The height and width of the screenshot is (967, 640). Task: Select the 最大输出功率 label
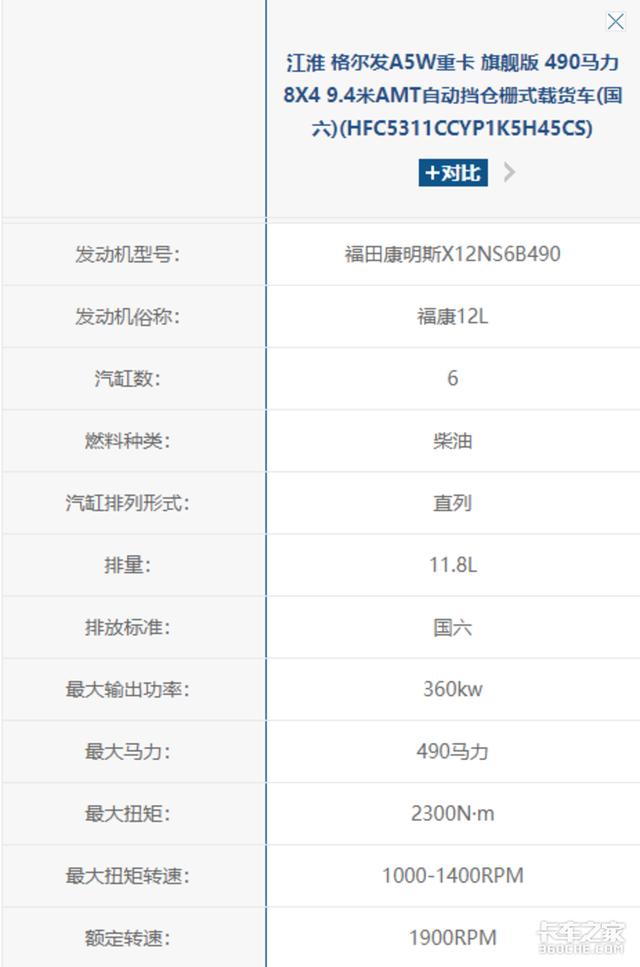pos(128,689)
